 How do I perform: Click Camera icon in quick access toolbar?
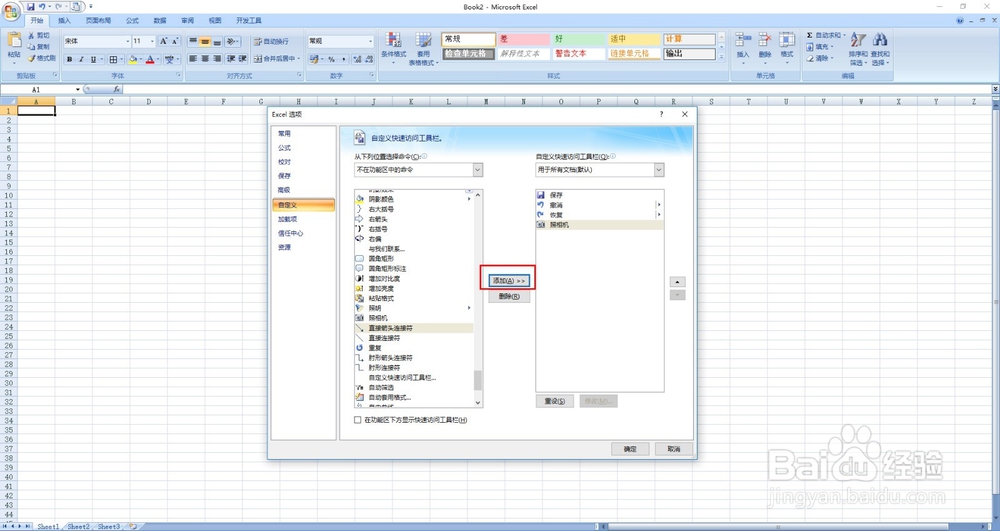(75, 6)
